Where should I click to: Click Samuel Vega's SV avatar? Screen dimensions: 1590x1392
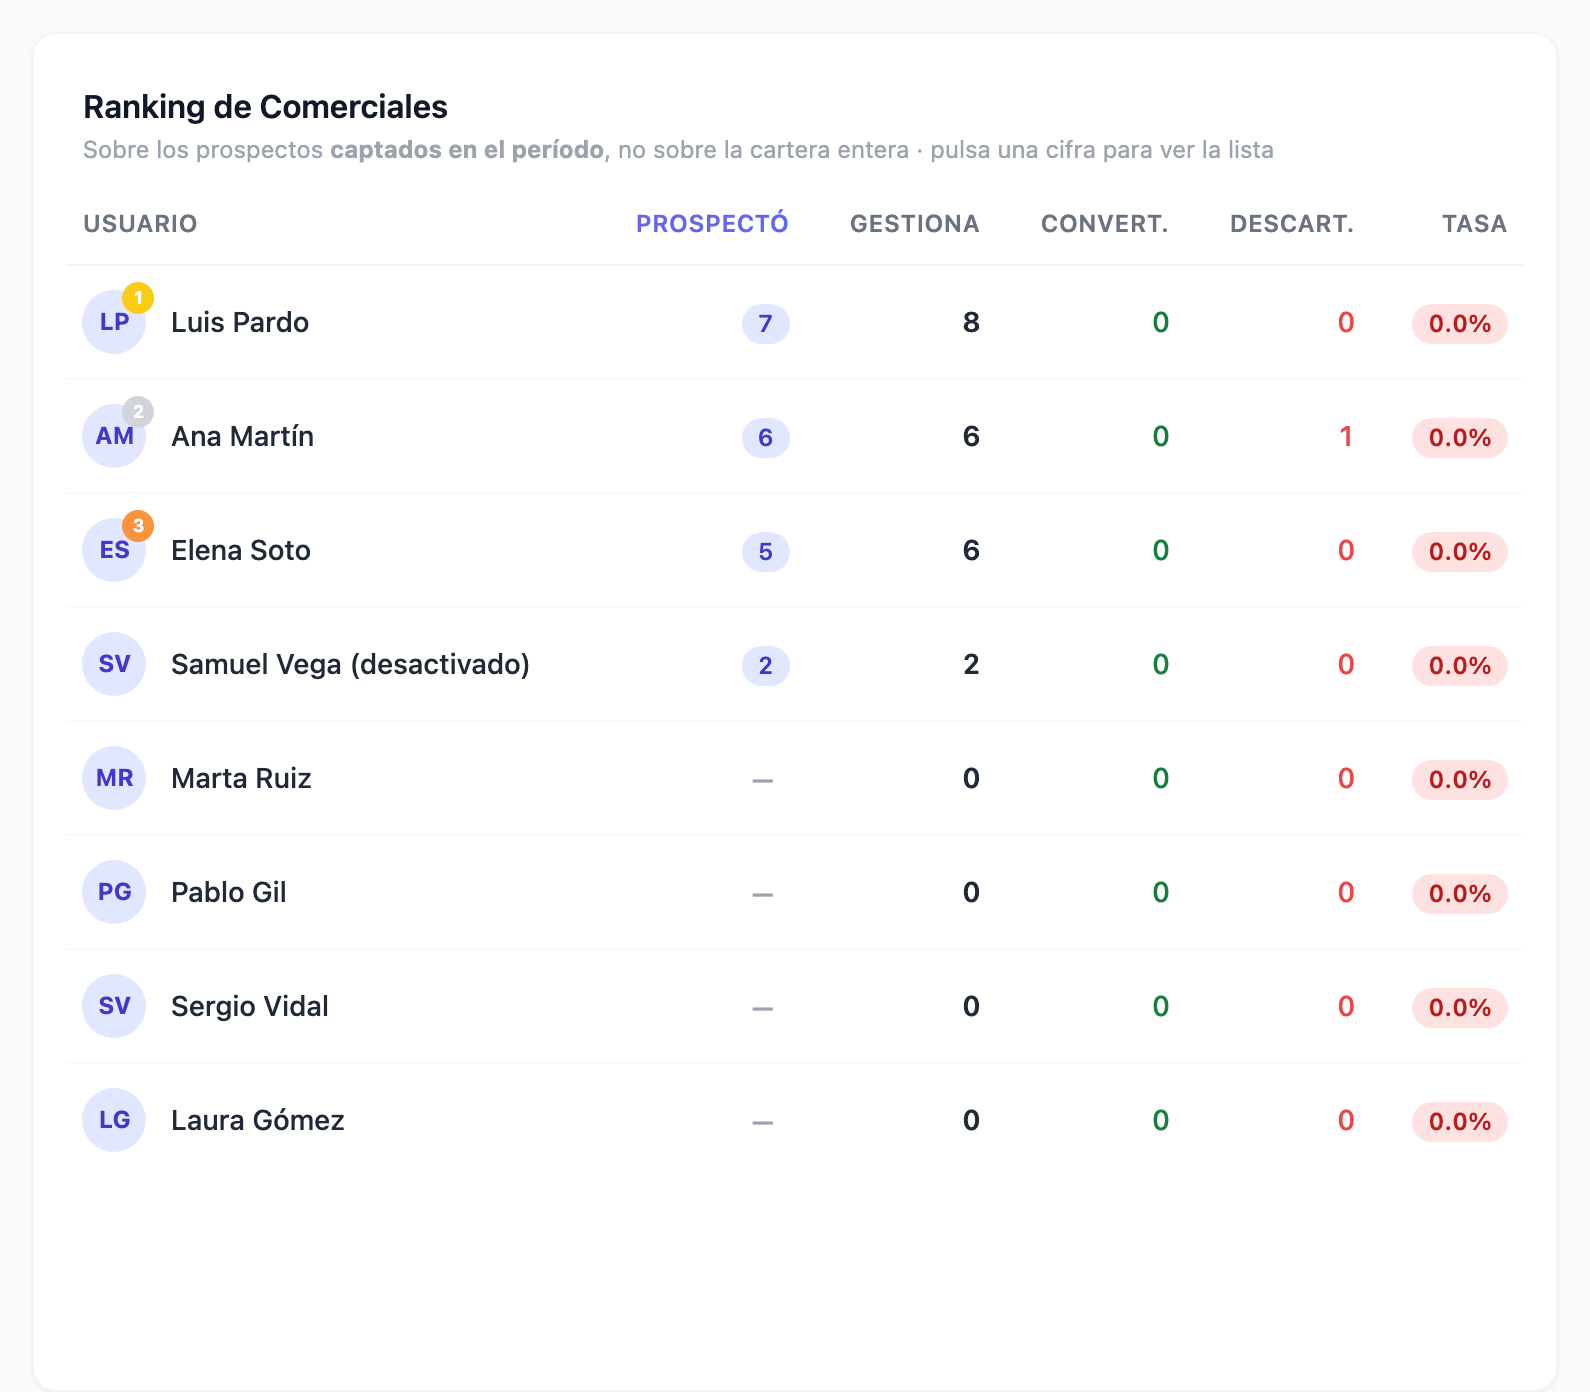pos(114,664)
